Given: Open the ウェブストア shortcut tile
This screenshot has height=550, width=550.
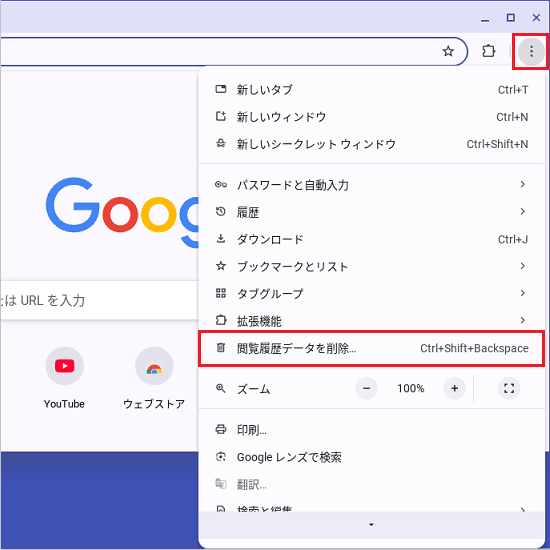Looking at the screenshot, I should coord(154,378).
